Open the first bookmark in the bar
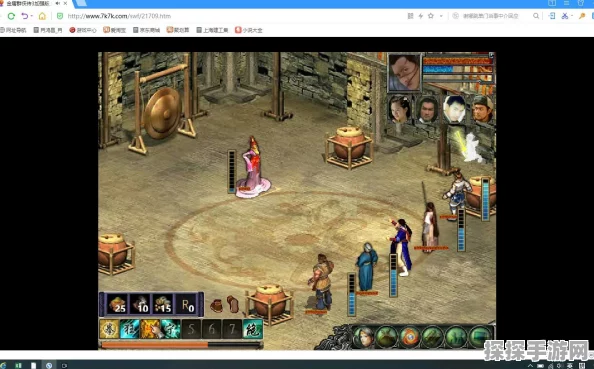594x369 pixels. 13,30
